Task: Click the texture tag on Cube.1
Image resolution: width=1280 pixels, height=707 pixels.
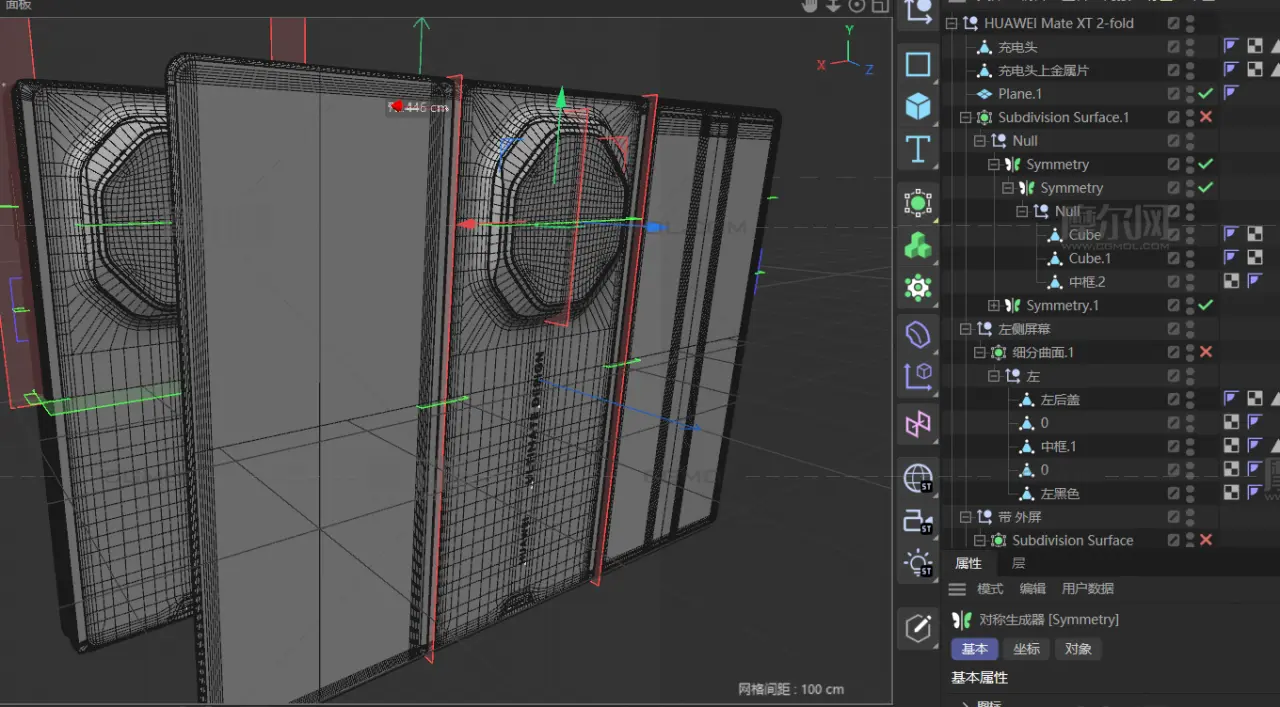Action: [1255, 258]
